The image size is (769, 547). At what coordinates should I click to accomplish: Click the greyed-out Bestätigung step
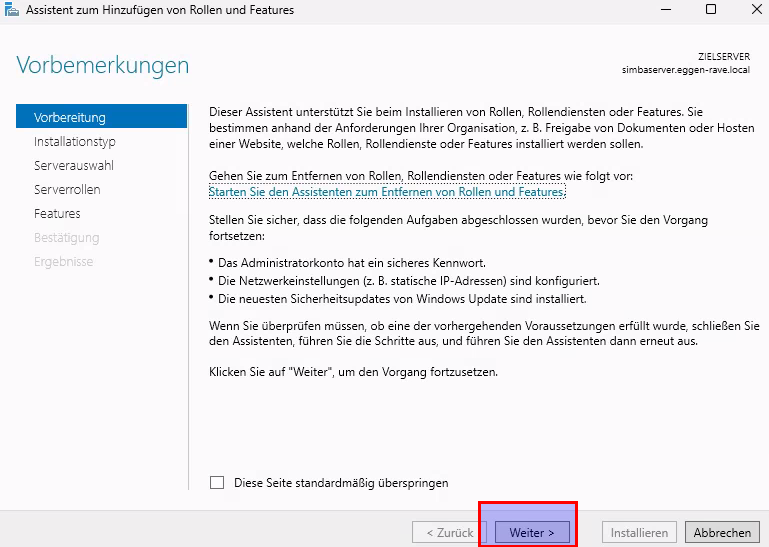pos(66,238)
